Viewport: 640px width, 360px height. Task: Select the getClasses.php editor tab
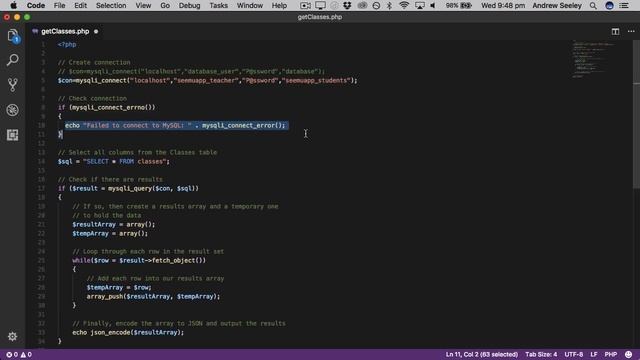[65, 31]
